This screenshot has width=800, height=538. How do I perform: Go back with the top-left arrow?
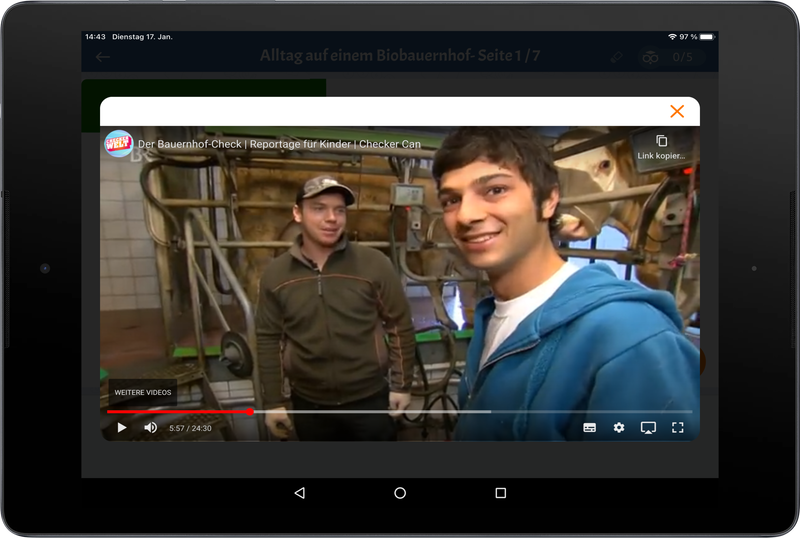coord(102,57)
